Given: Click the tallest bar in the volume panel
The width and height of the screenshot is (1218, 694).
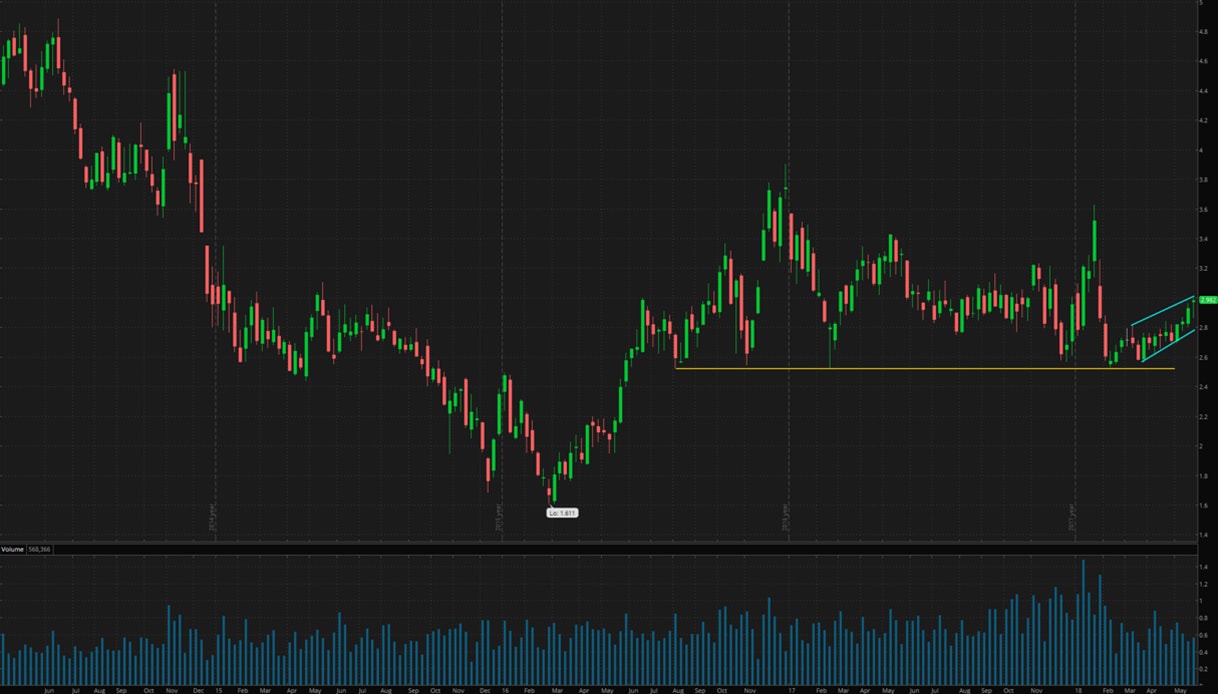Looking at the screenshot, I should tap(1083, 620).
